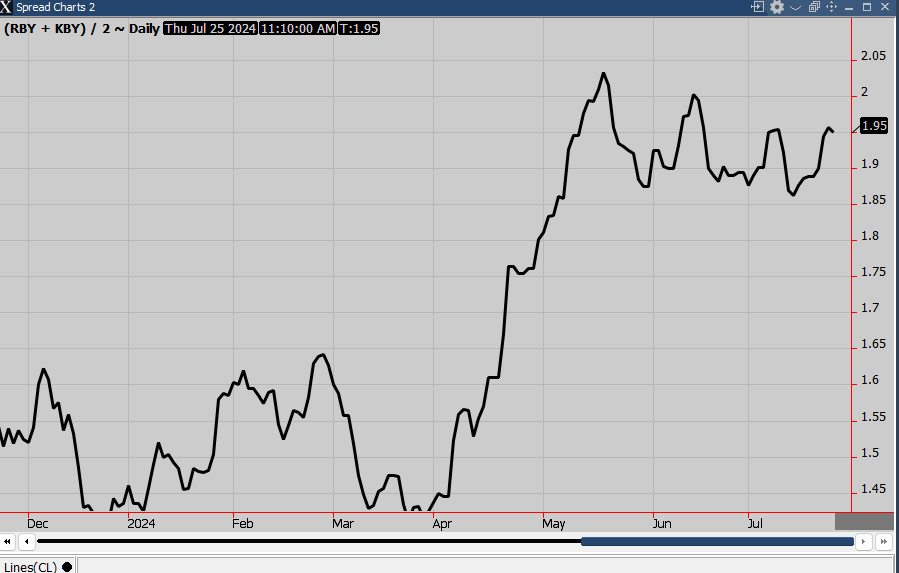Image resolution: width=899 pixels, height=573 pixels.
Task: Click the Thu Jul 25 2024 date label
Action: coord(210,29)
